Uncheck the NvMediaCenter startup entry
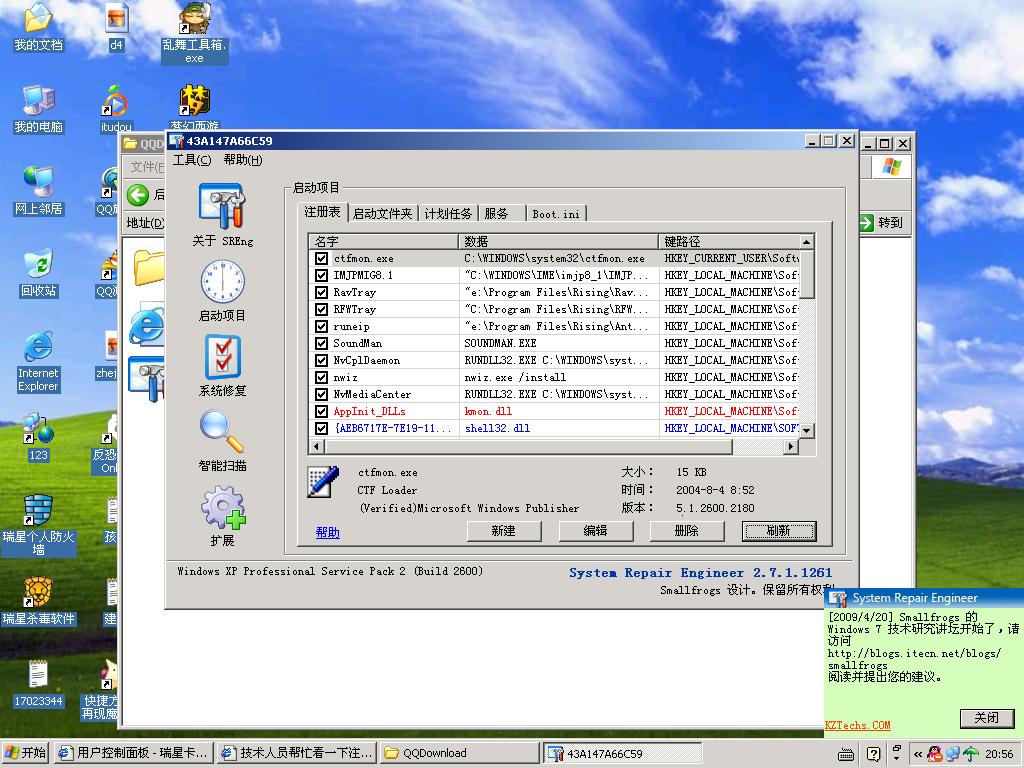Viewport: 1024px width, 768px height. point(321,394)
